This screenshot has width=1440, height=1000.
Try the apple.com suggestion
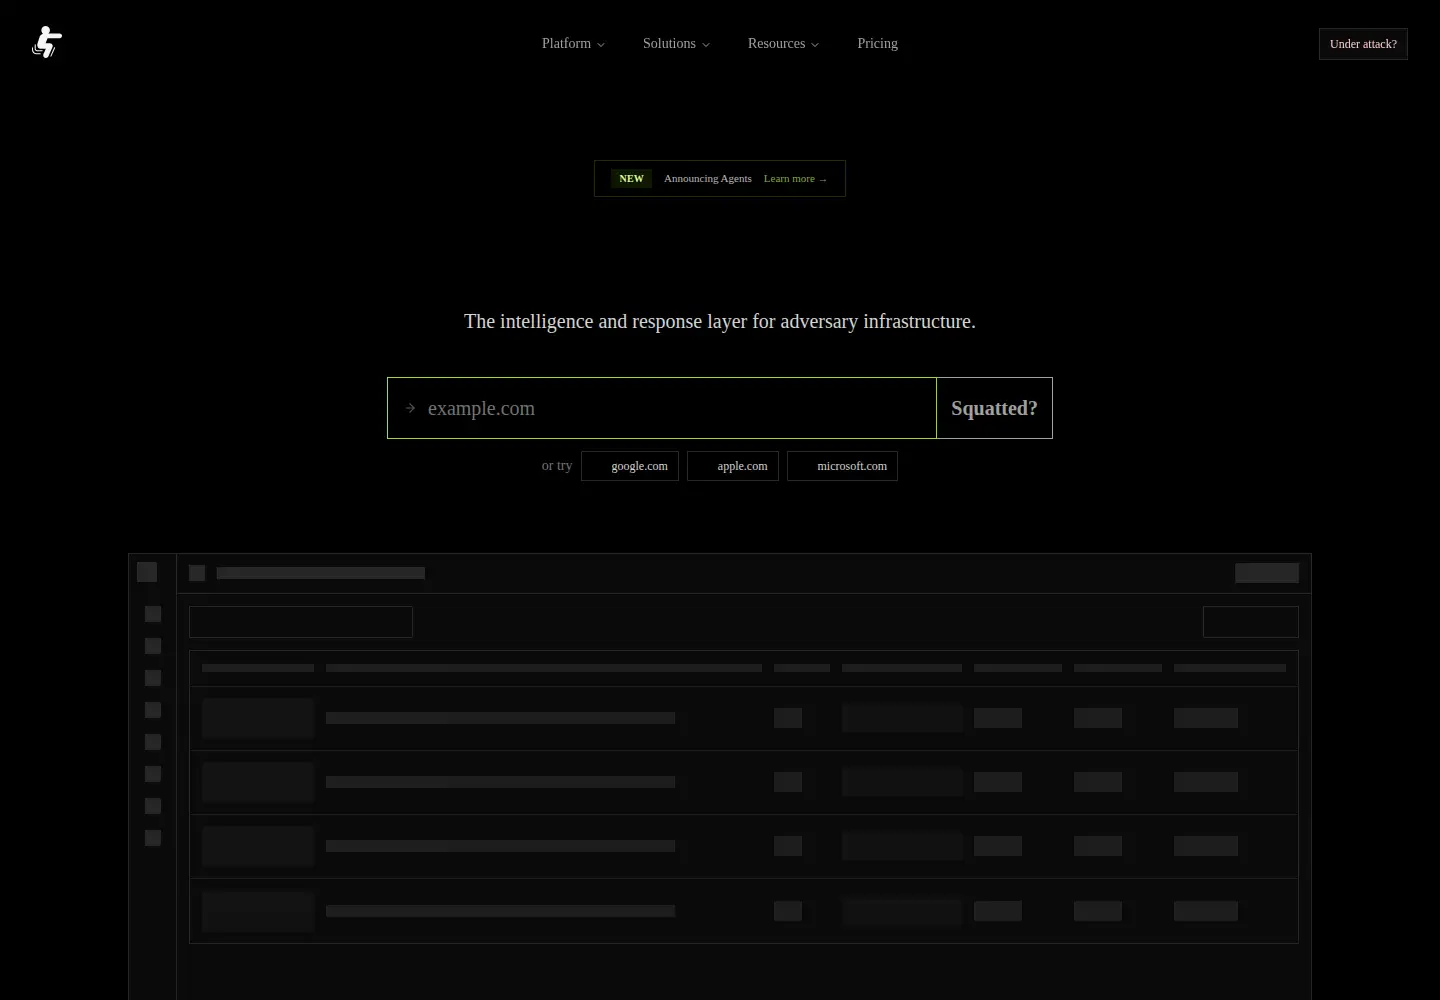[x=733, y=466]
